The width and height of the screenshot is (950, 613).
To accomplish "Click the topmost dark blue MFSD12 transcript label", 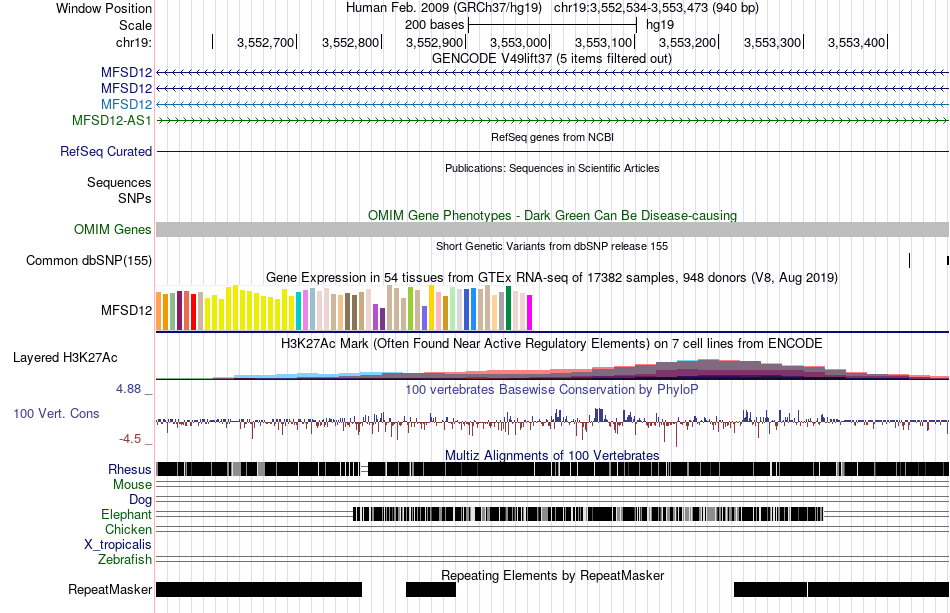I will [x=126, y=73].
